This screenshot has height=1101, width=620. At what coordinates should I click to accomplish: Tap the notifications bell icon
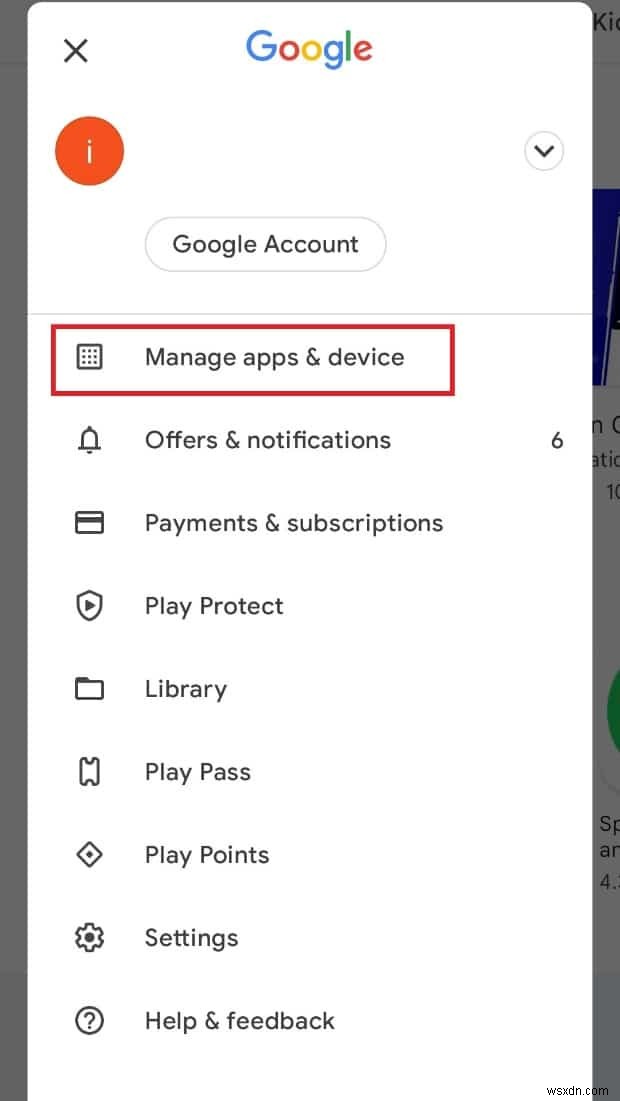[89, 440]
